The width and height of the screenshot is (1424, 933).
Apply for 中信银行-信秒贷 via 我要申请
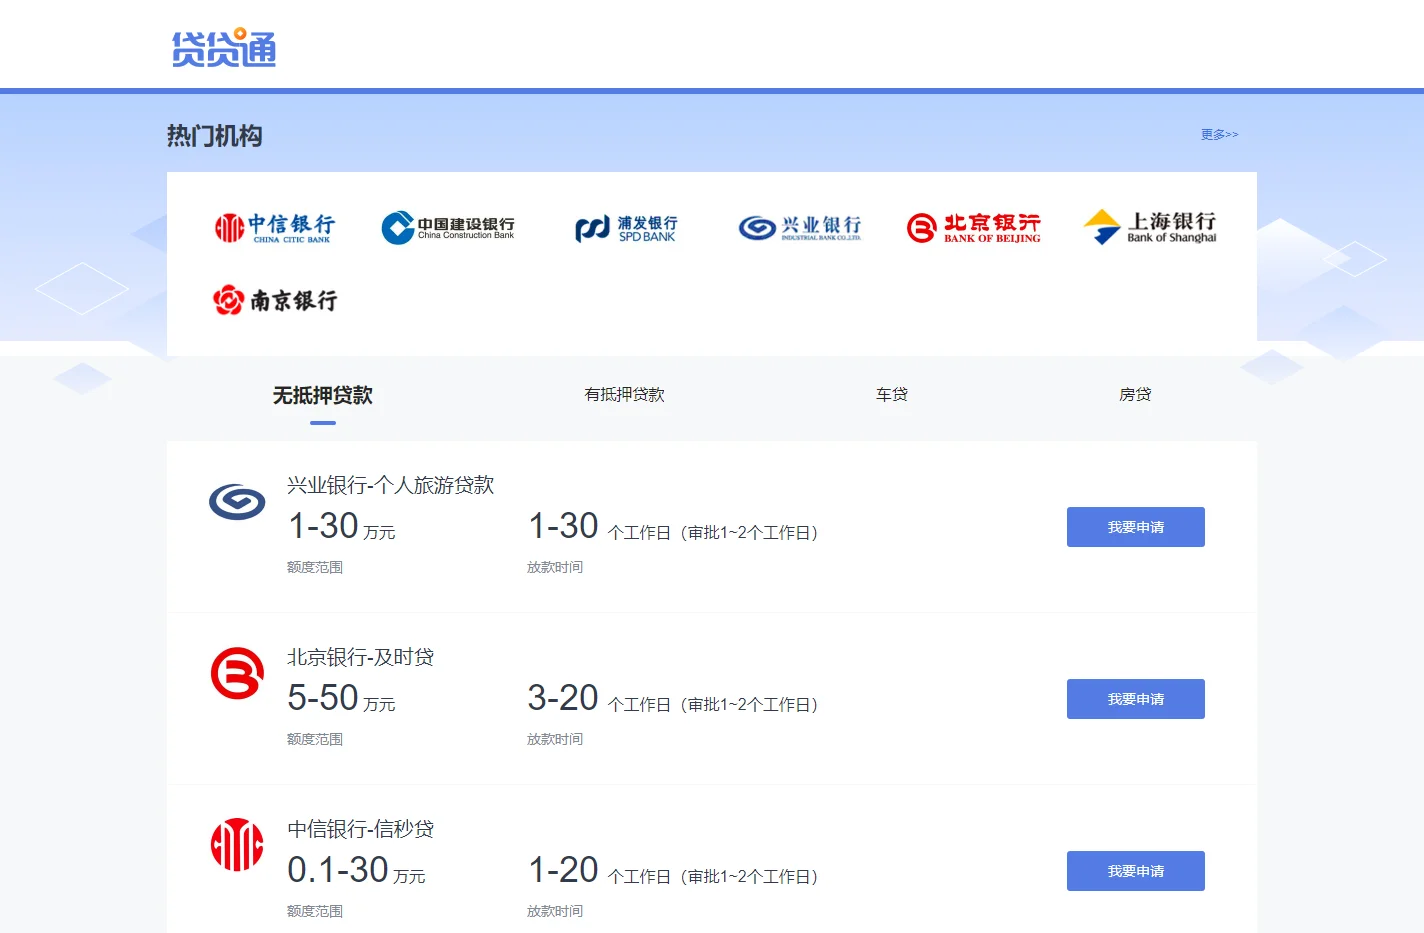[1136, 871]
